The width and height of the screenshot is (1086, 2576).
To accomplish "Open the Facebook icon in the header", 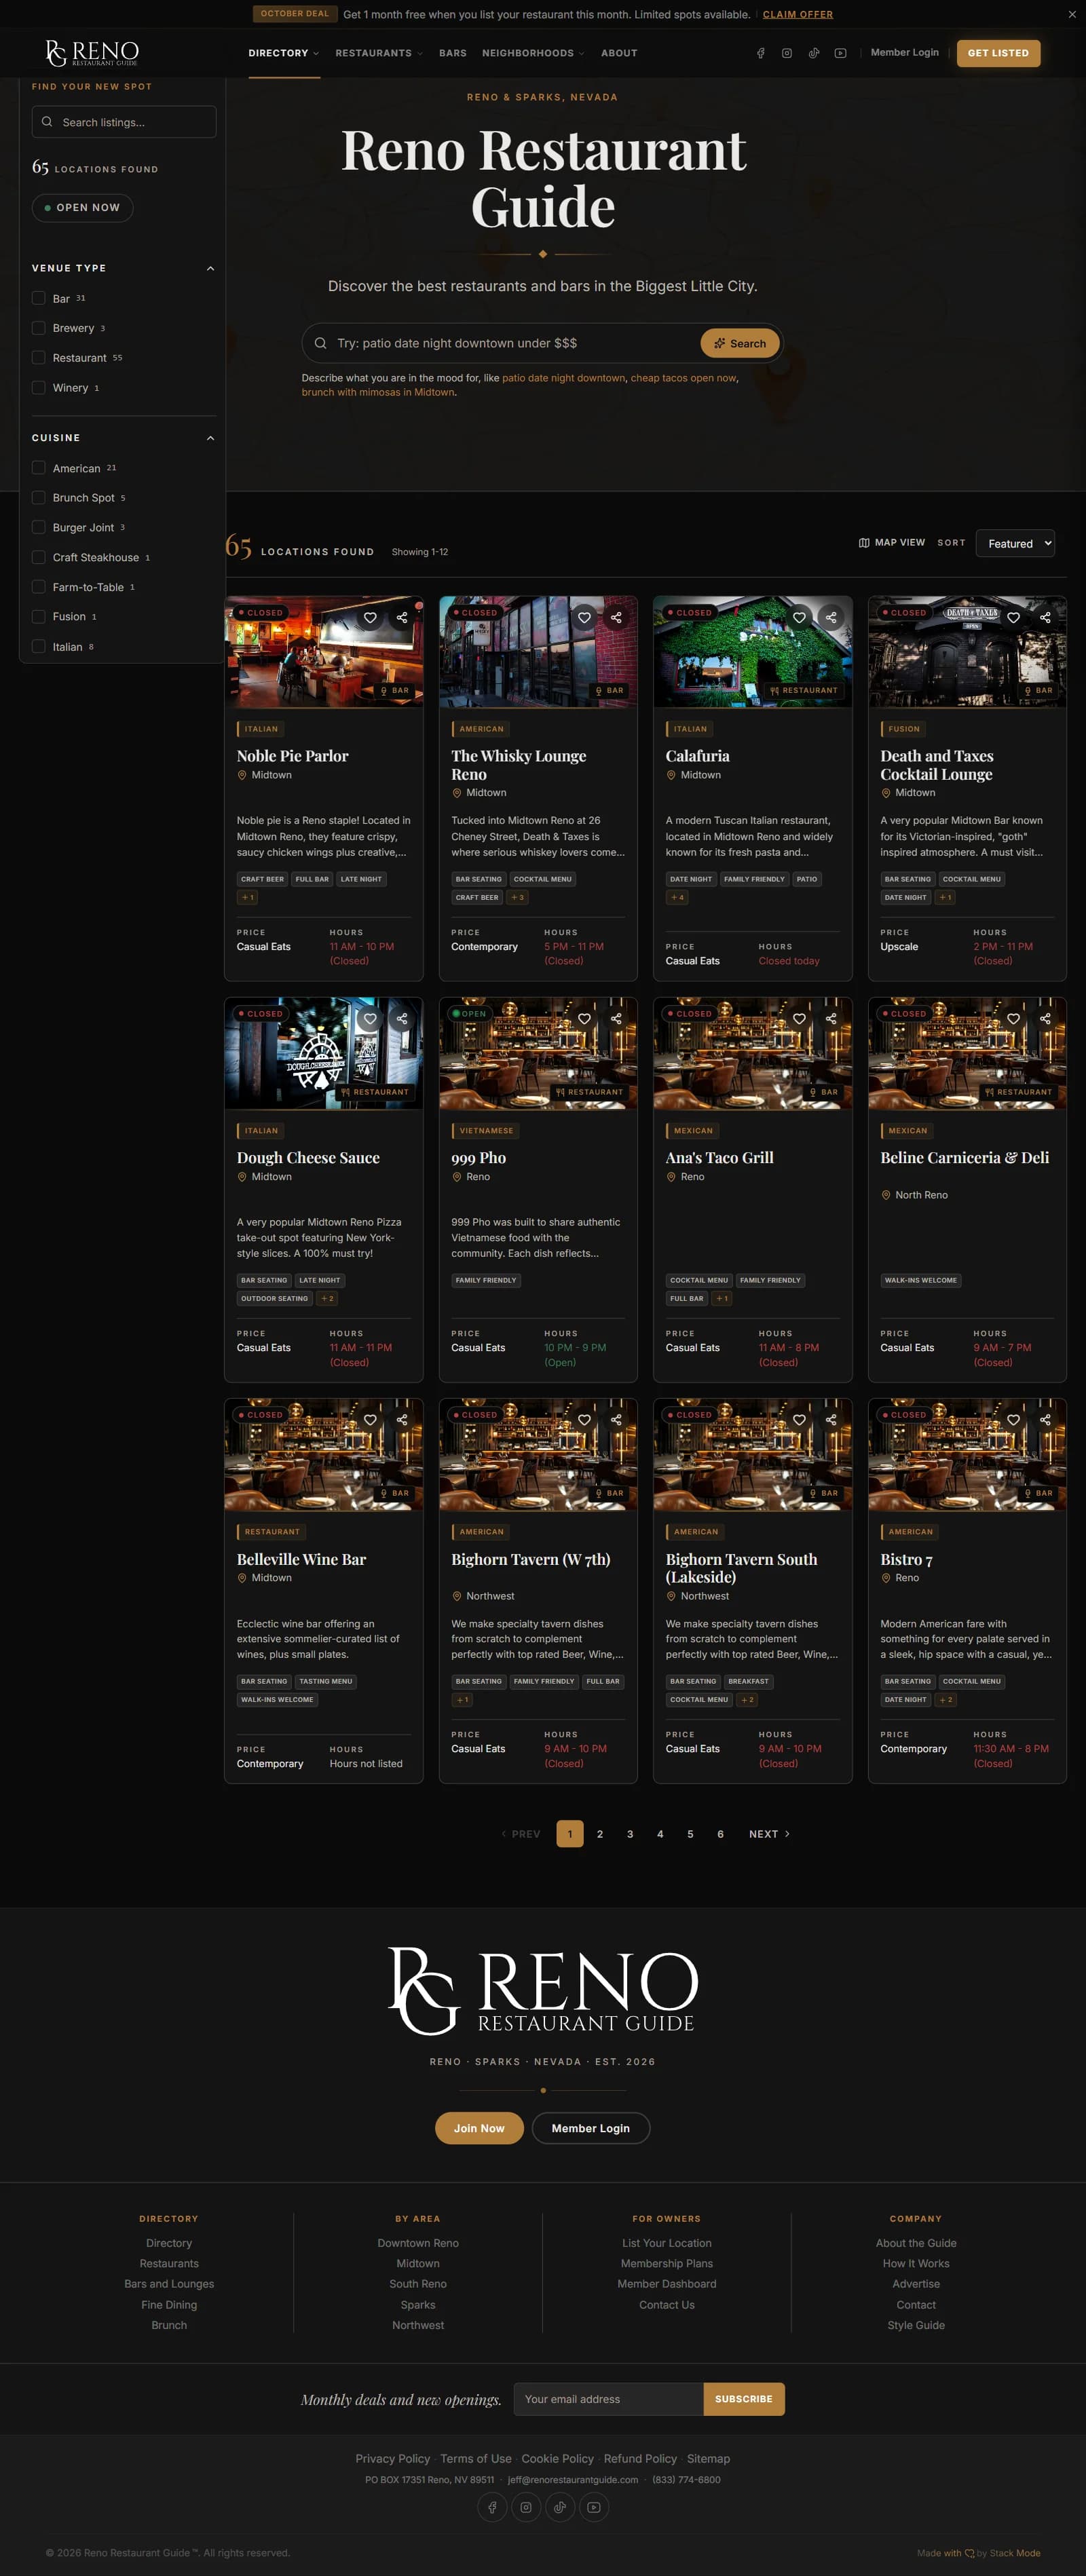I will click(760, 53).
